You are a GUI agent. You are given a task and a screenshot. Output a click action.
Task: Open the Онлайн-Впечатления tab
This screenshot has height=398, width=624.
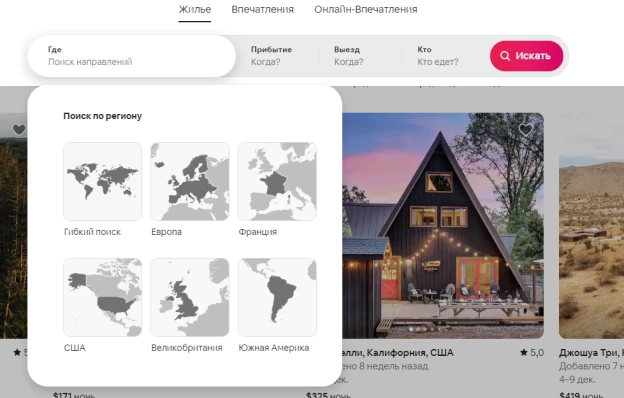[366, 10]
